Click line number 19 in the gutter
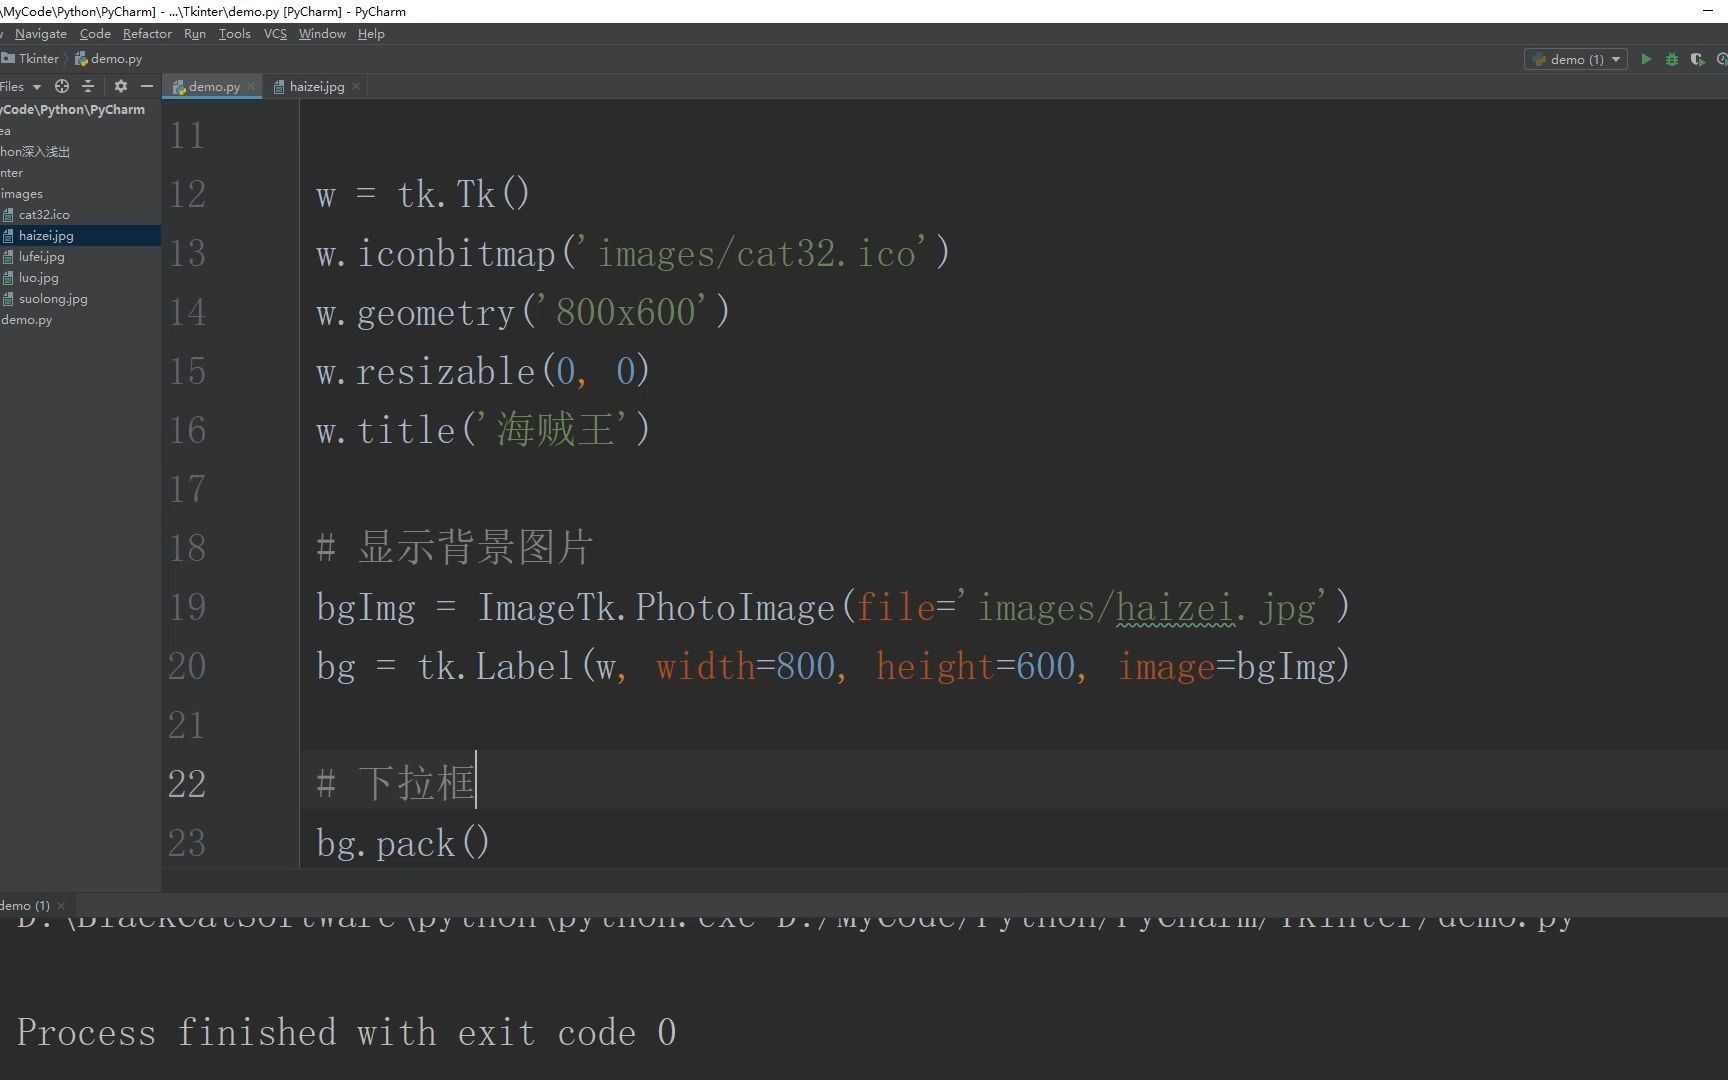Viewport: 1728px width, 1080px height. pos(187,607)
